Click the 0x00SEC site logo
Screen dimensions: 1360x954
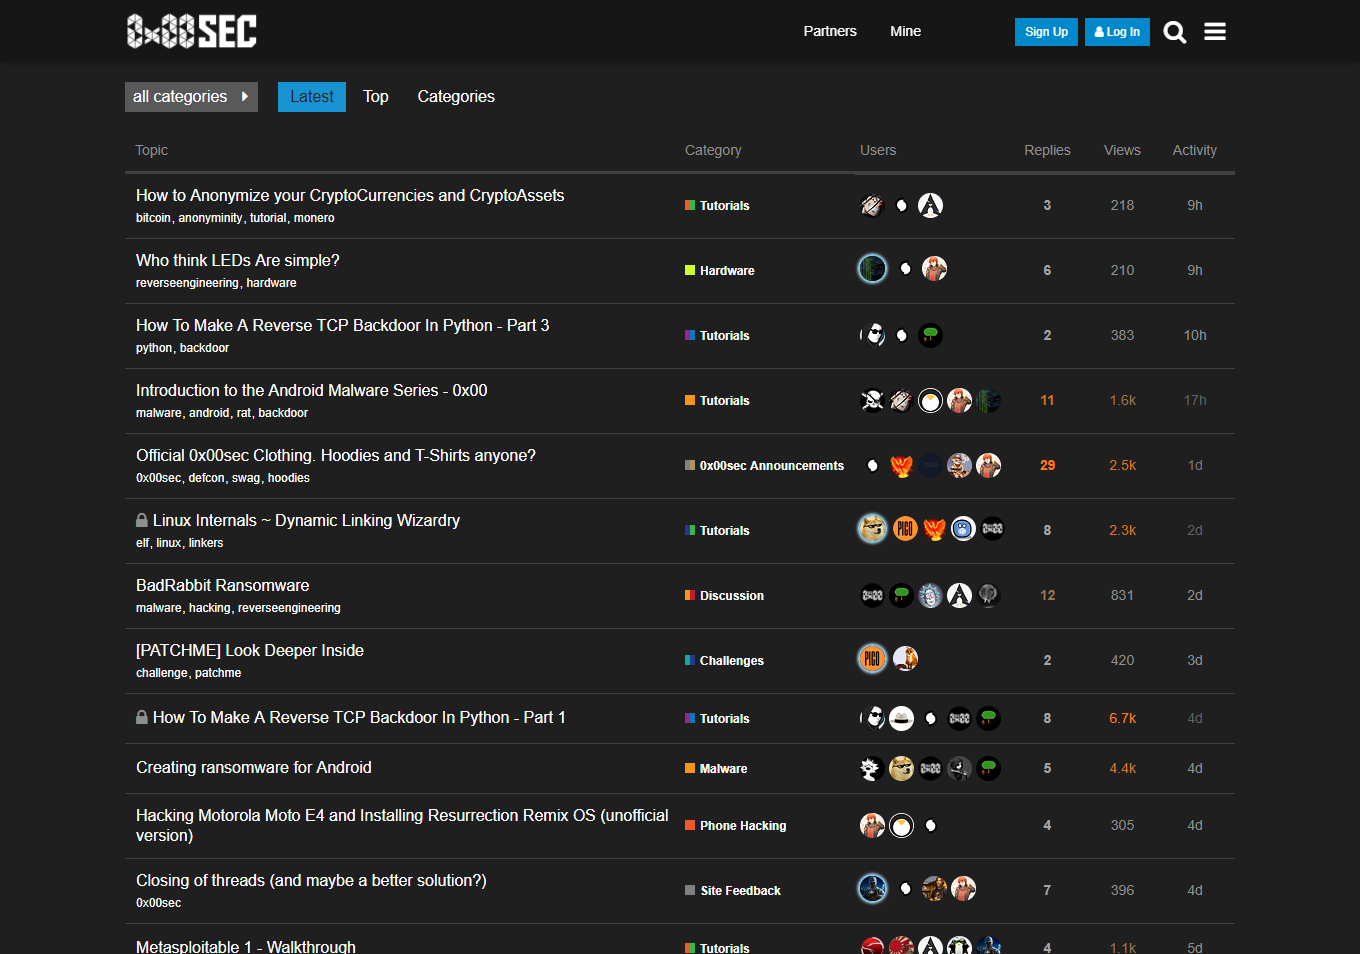(192, 31)
